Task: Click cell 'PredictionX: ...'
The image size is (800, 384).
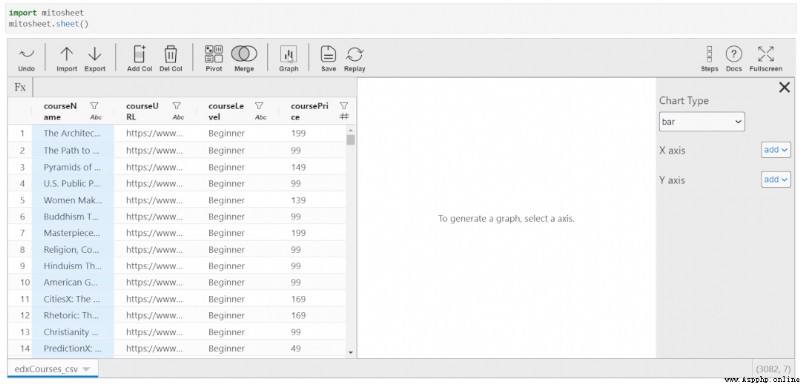Action: (x=73, y=348)
